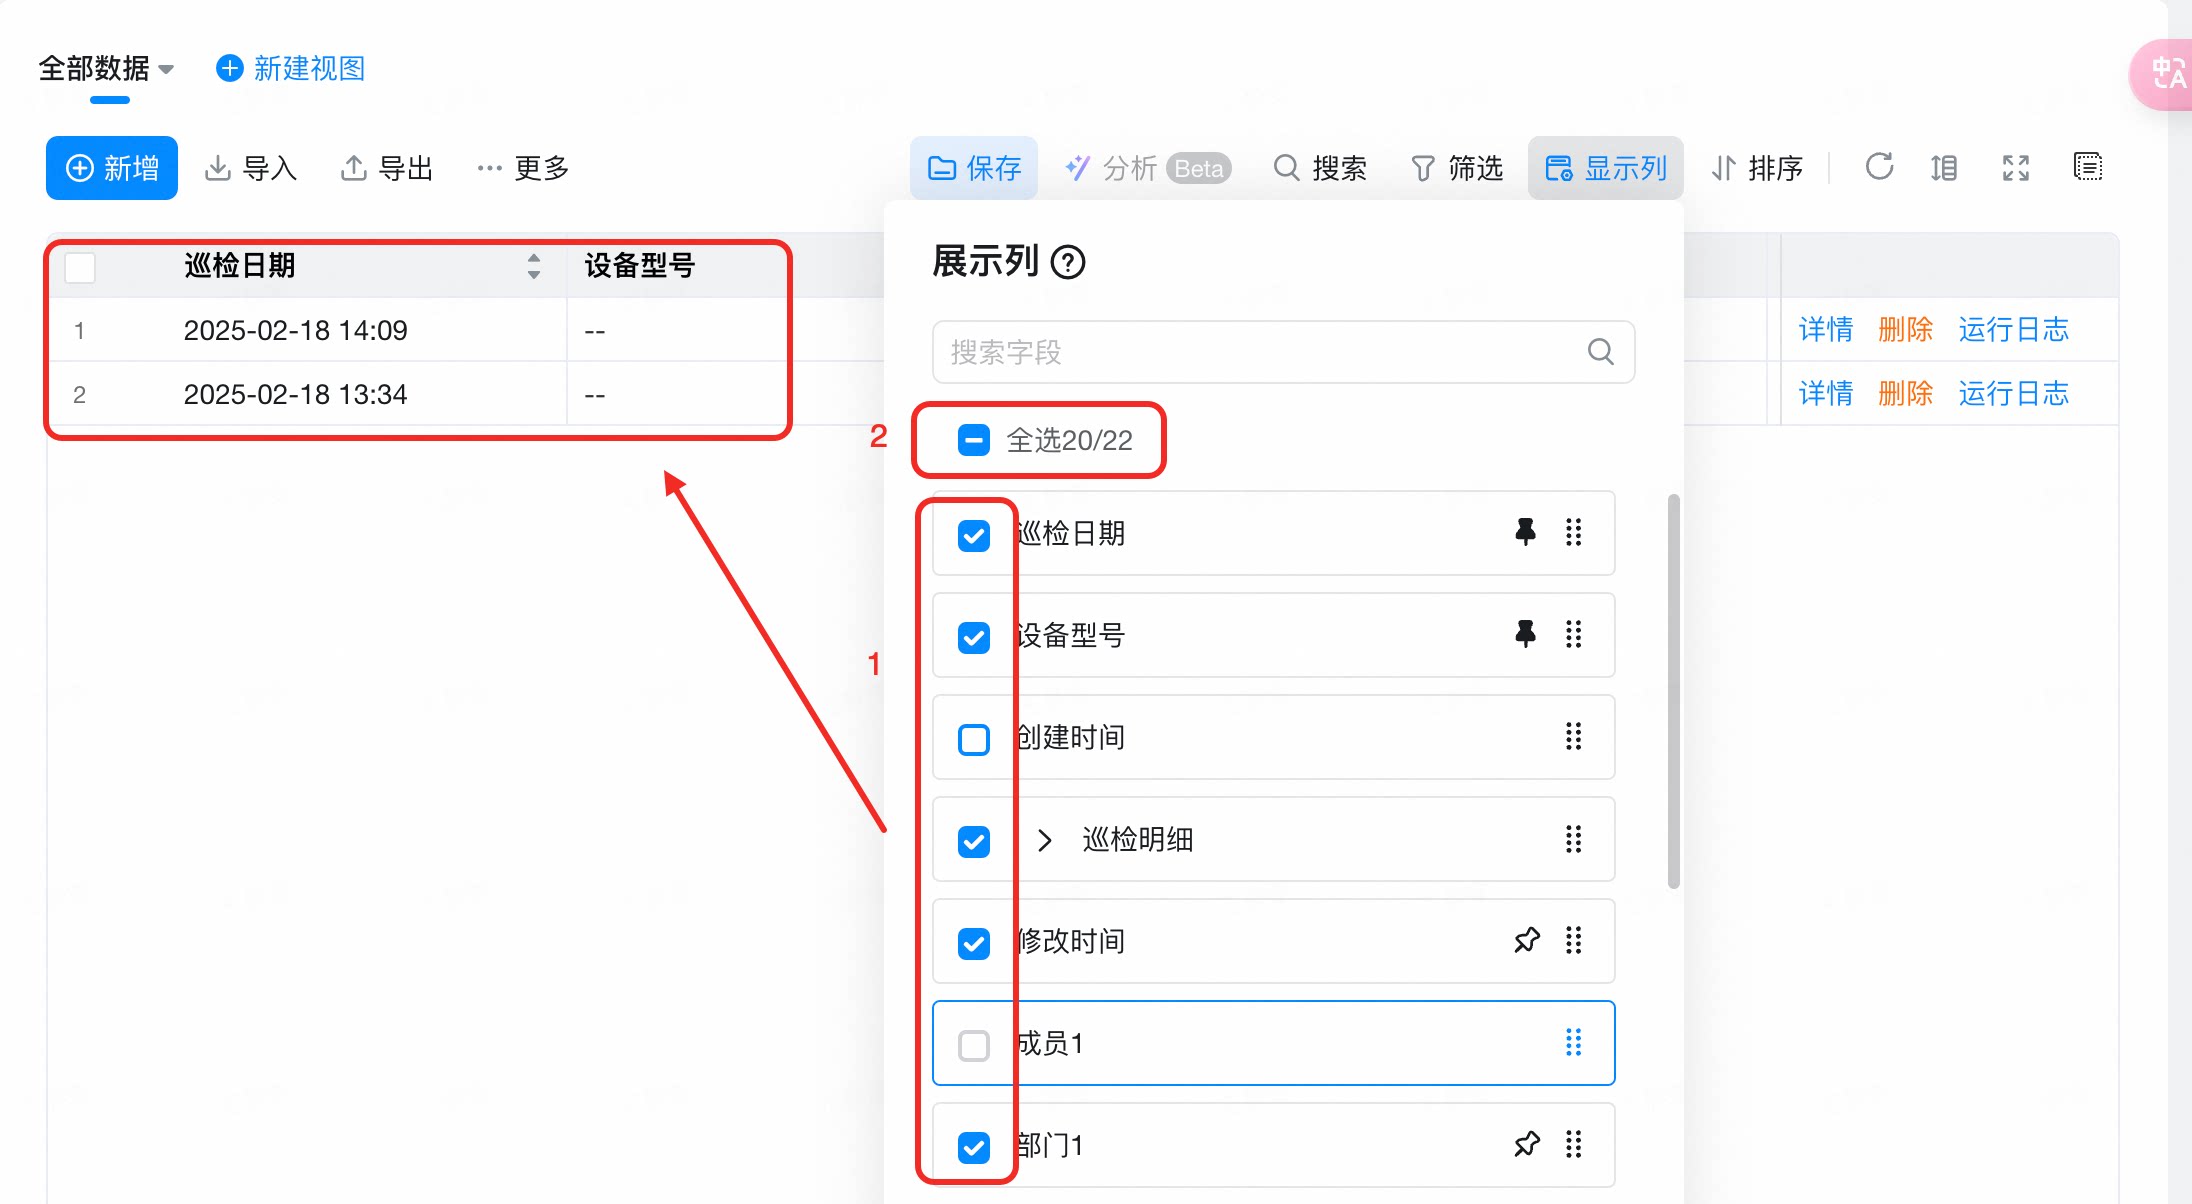Enter fullscreen with the expand icon
Screen dimensions: 2192x1204
tap(2016, 168)
